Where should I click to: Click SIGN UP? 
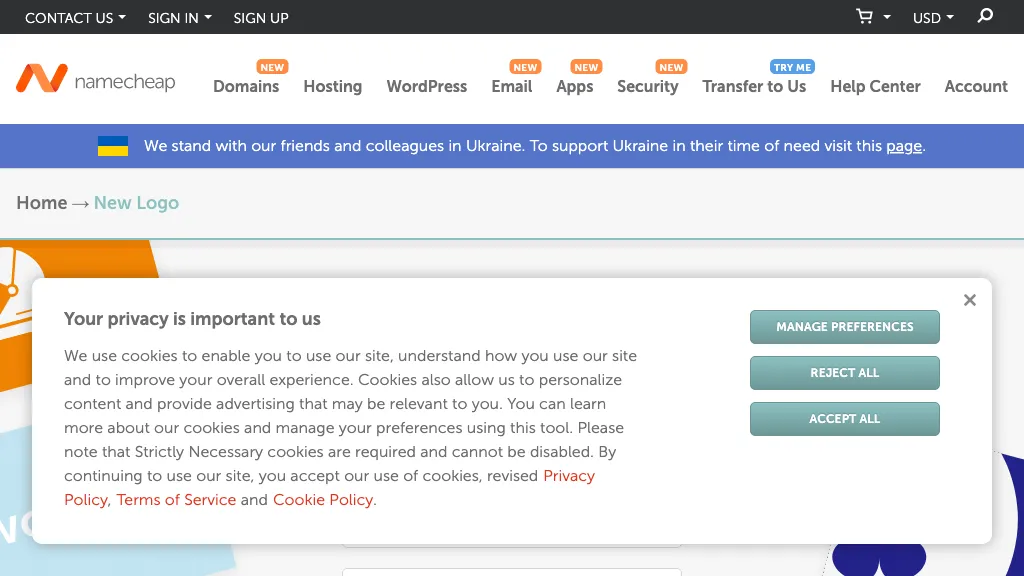[x=260, y=17]
